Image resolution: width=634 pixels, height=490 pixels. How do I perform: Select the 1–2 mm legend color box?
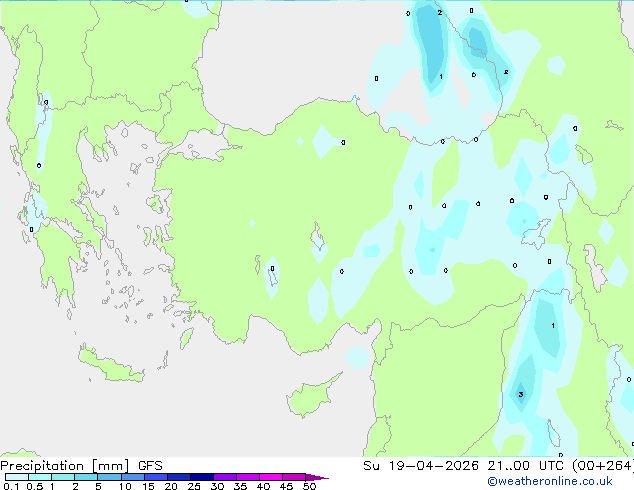63,477
